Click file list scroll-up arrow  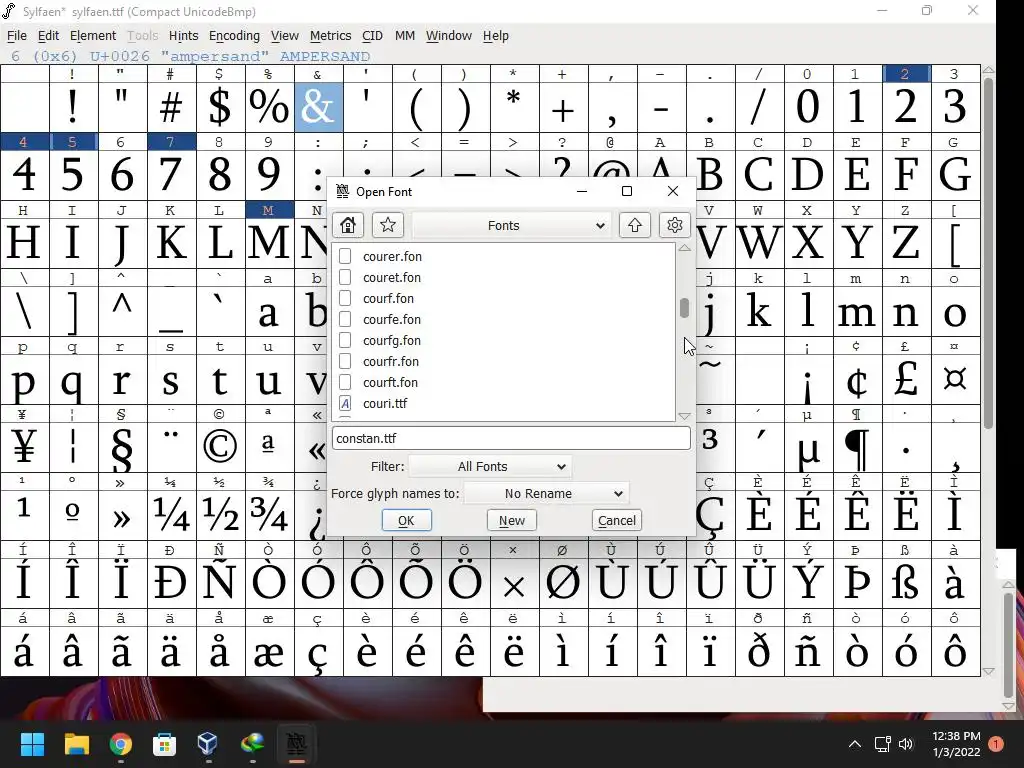[684, 248]
